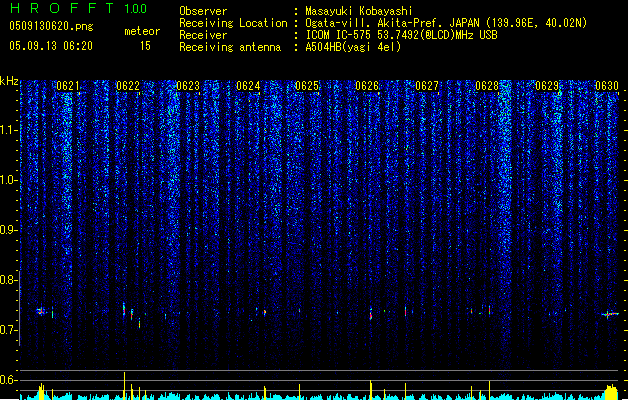This screenshot has width=629, height=400.
Task: Click the 0629 time marker
Action: (547, 86)
